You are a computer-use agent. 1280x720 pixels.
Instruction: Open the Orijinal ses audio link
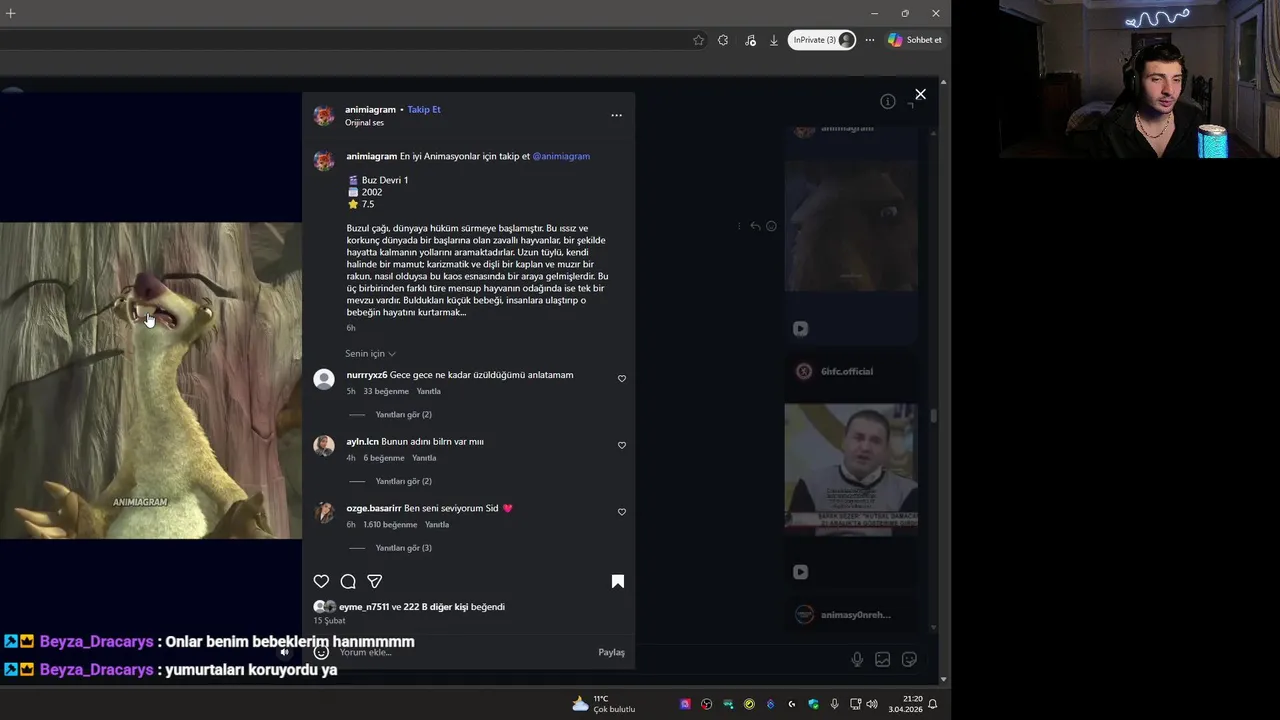[364, 122]
